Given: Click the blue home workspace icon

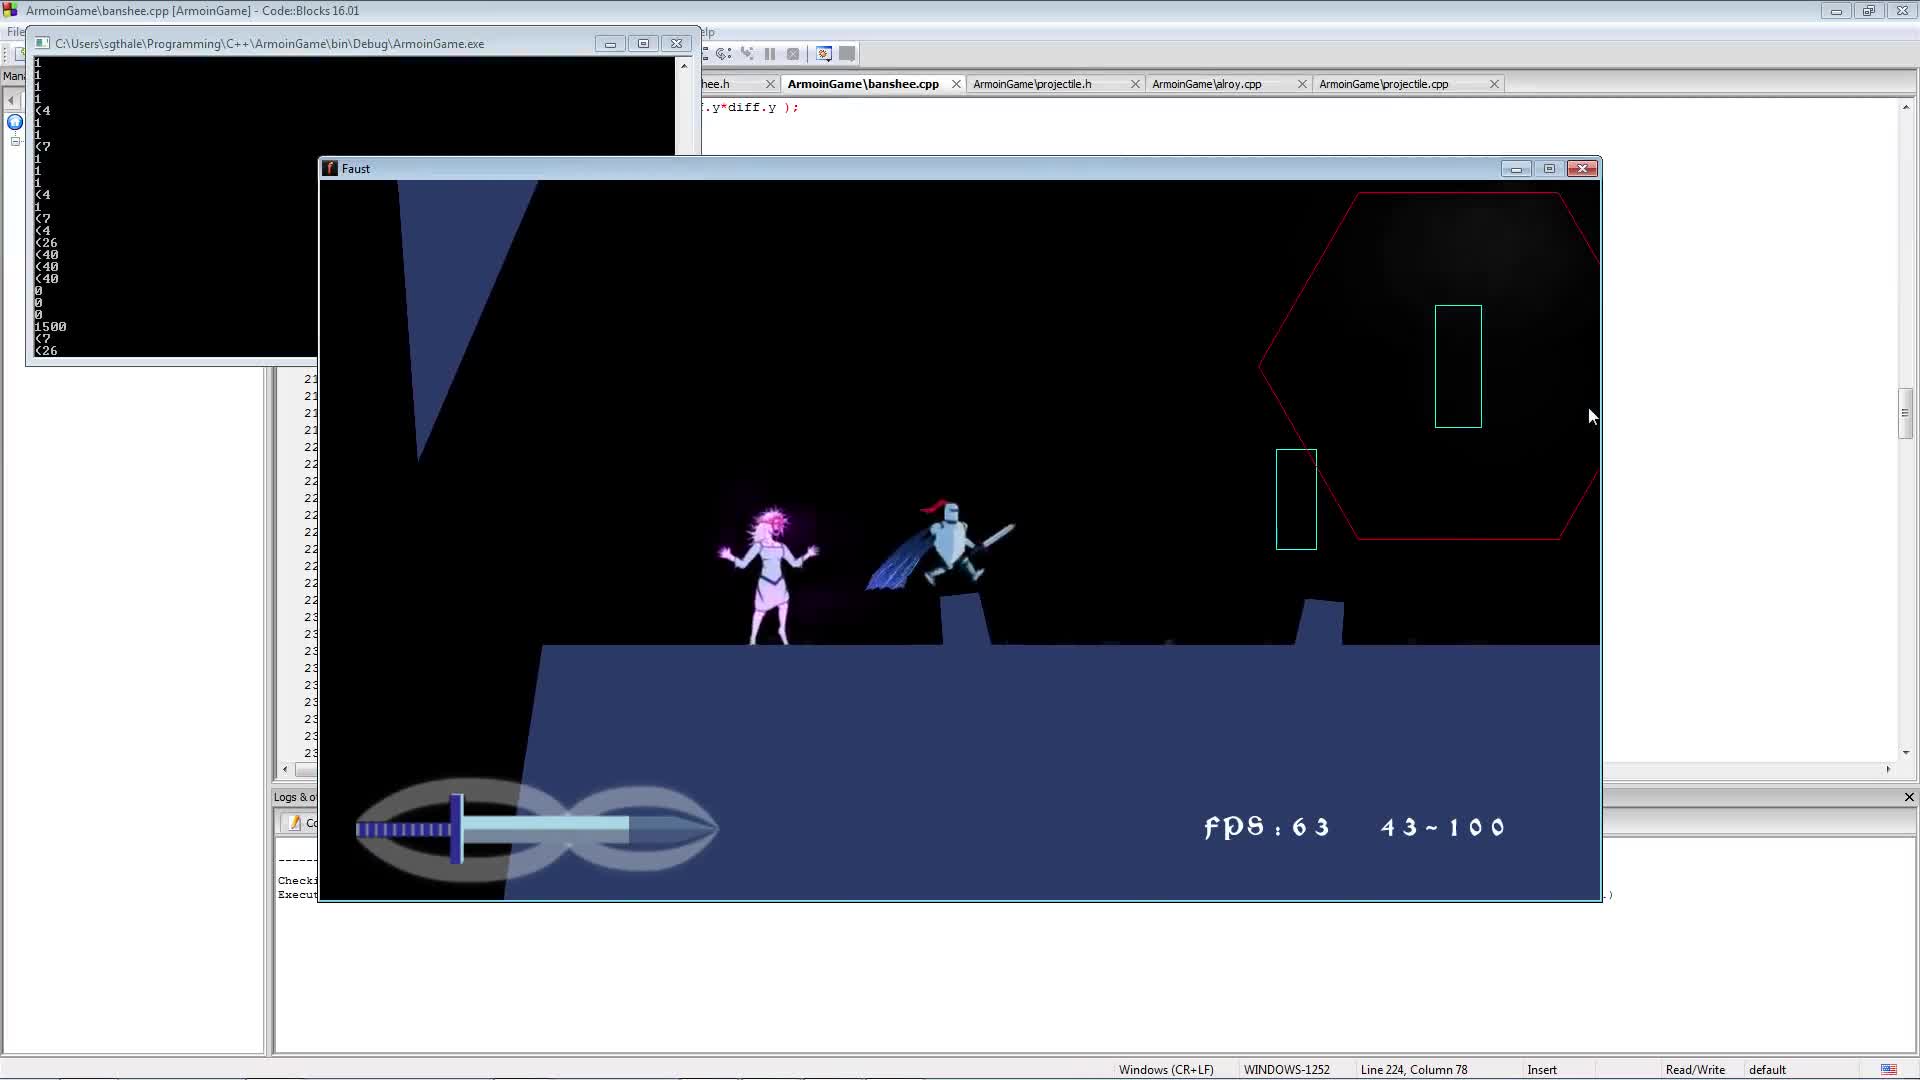Looking at the screenshot, I should coord(15,122).
